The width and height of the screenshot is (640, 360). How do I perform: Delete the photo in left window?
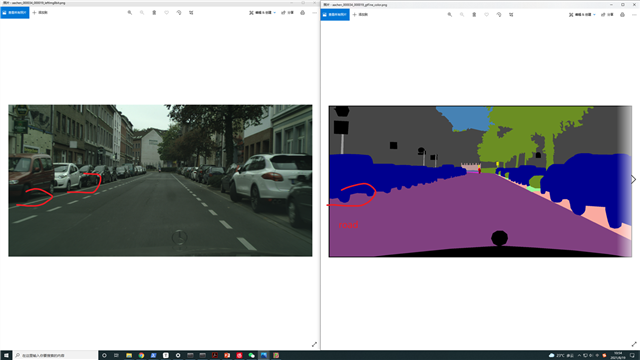click(154, 13)
